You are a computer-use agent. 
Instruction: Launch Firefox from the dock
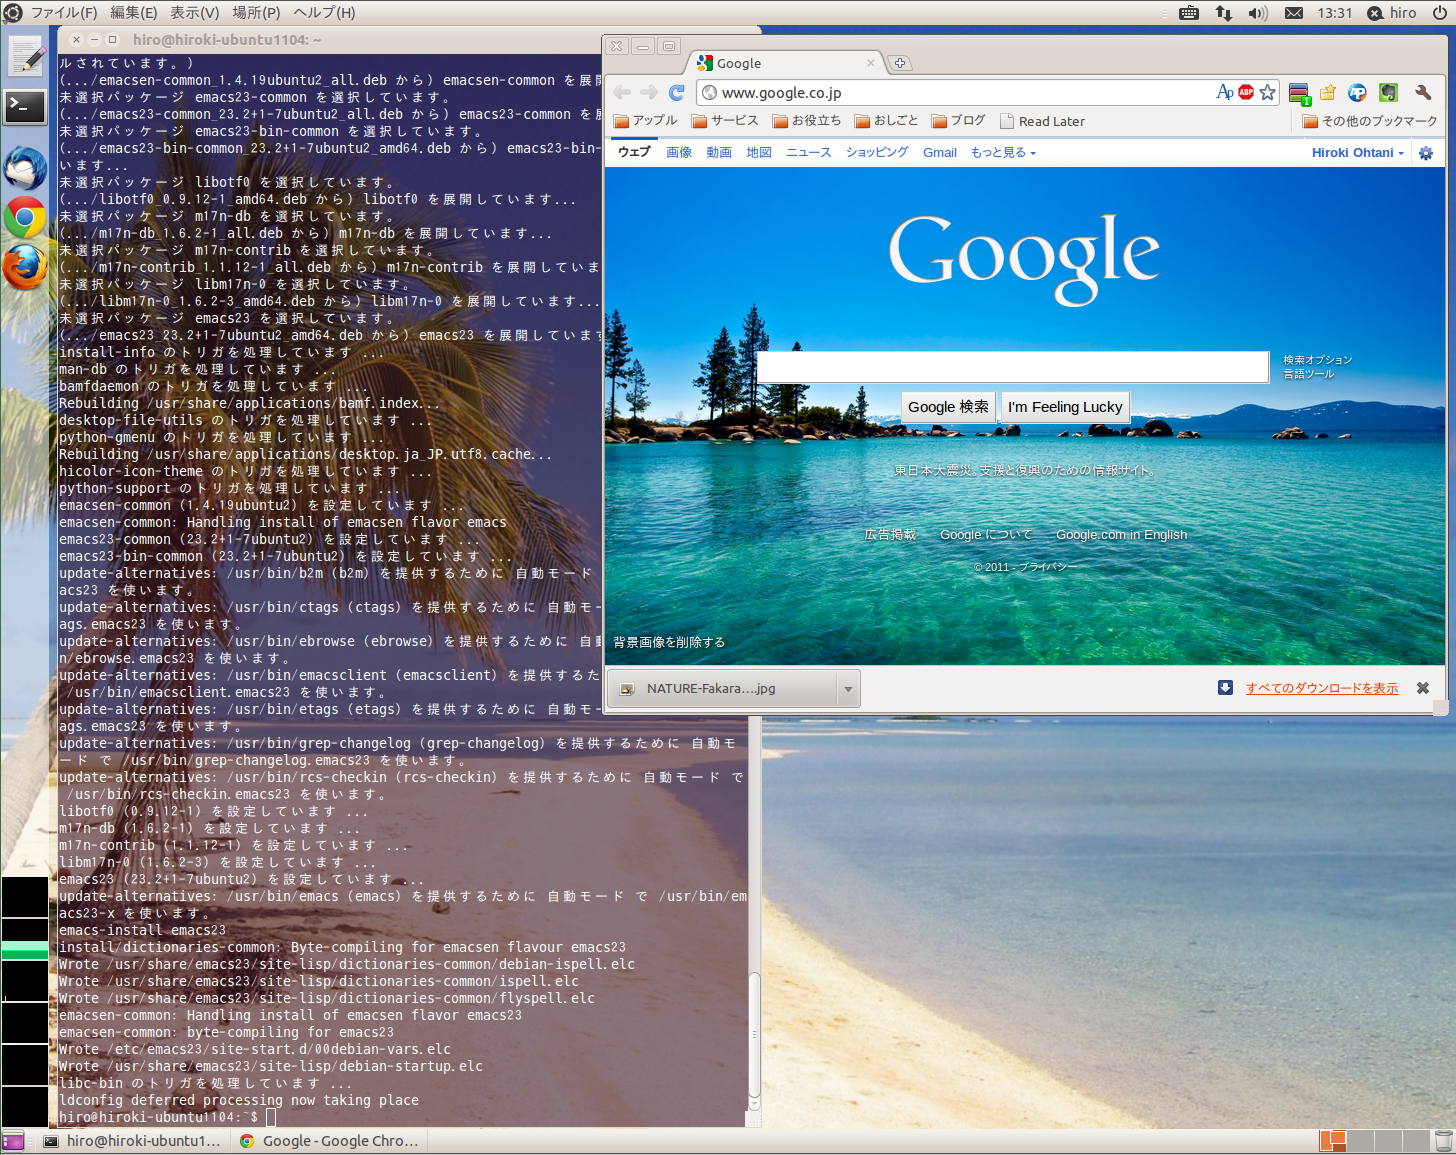tap(25, 267)
